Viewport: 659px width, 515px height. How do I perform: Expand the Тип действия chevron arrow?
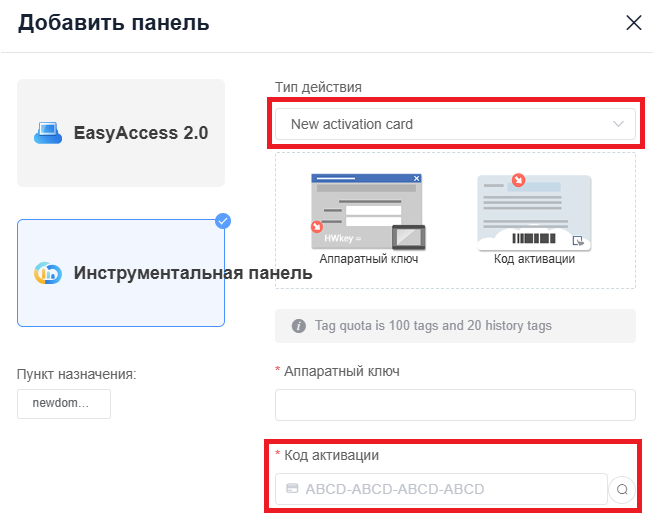(617, 124)
